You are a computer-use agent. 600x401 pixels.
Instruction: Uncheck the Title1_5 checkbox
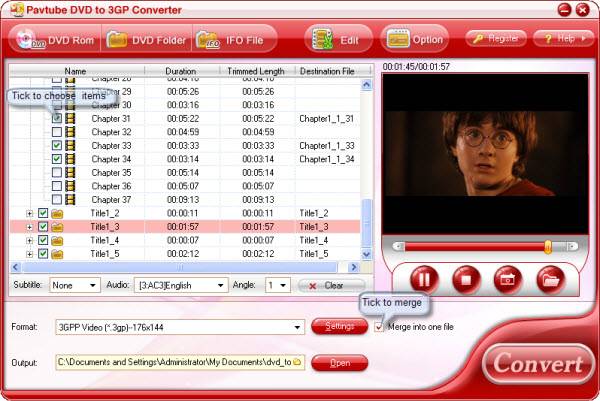pyautogui.click(x=43, y=254)
